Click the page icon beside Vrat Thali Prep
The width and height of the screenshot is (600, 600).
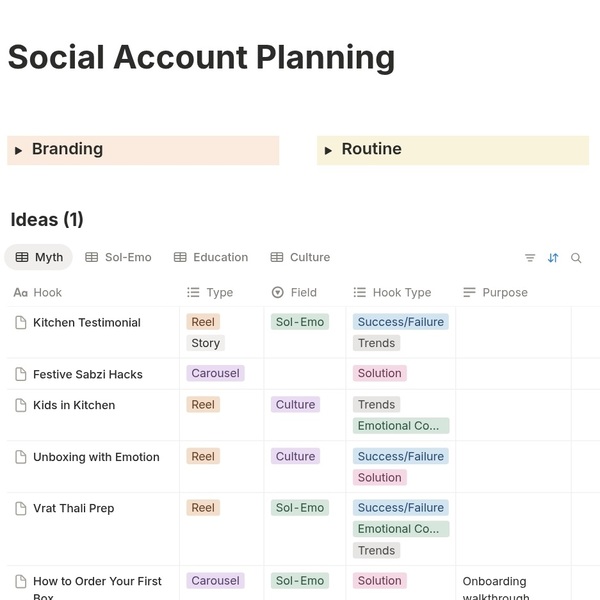(x=20, y=508)
